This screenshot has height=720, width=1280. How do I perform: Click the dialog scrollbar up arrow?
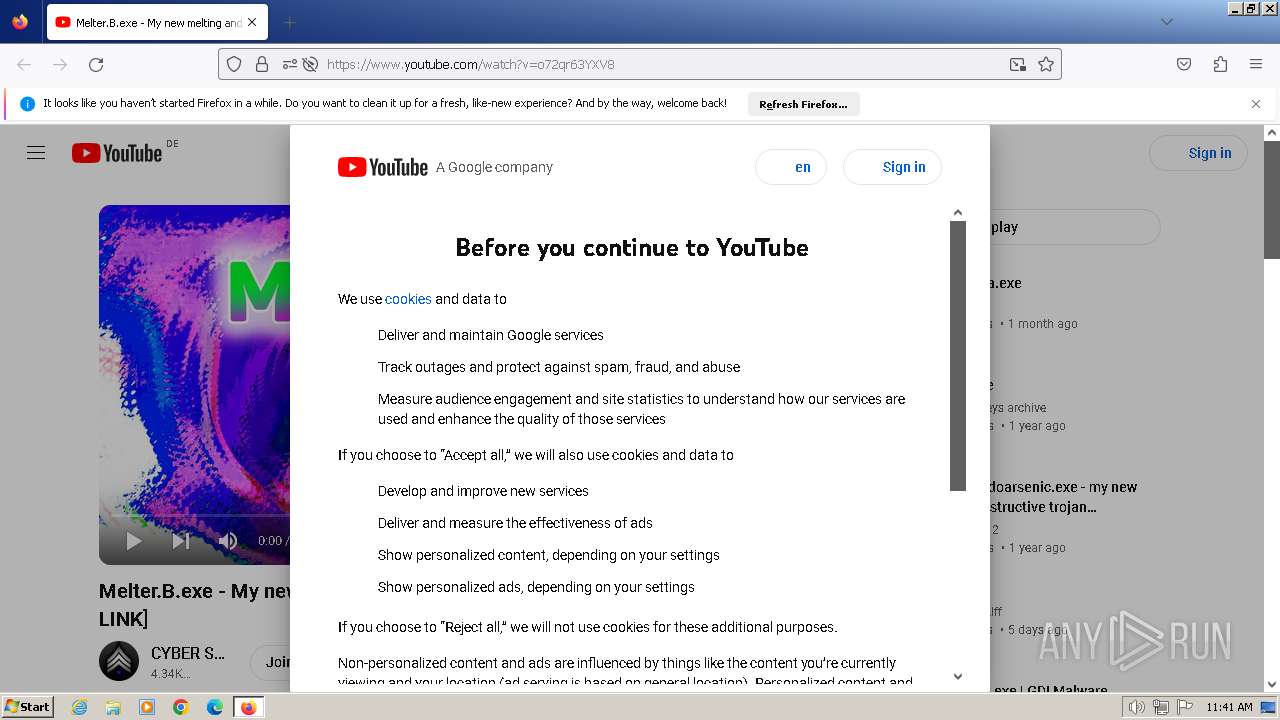(x=957, y=212)
